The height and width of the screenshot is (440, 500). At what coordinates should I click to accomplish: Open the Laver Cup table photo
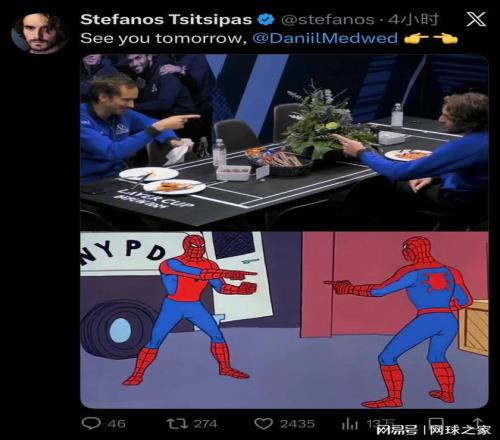284,142
